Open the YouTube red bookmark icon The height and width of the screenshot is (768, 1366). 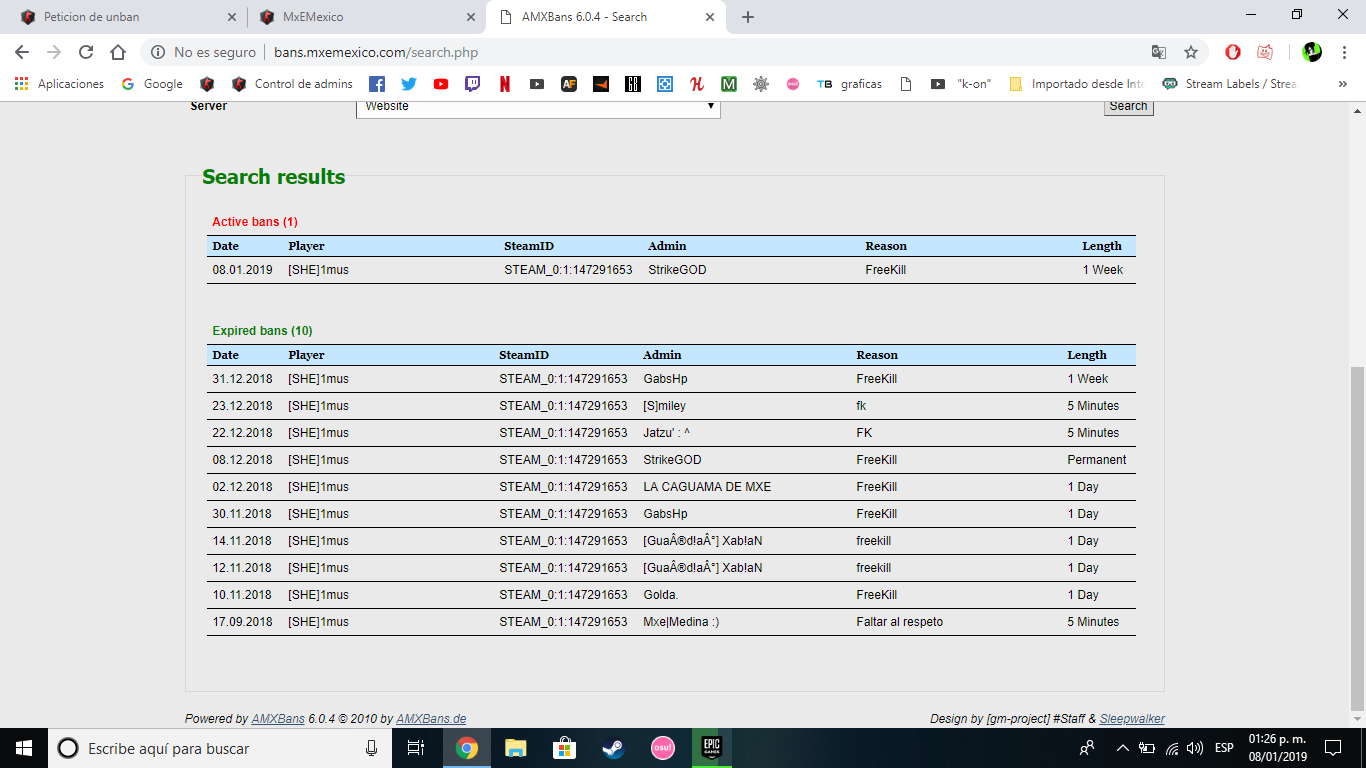pos(441,84)
